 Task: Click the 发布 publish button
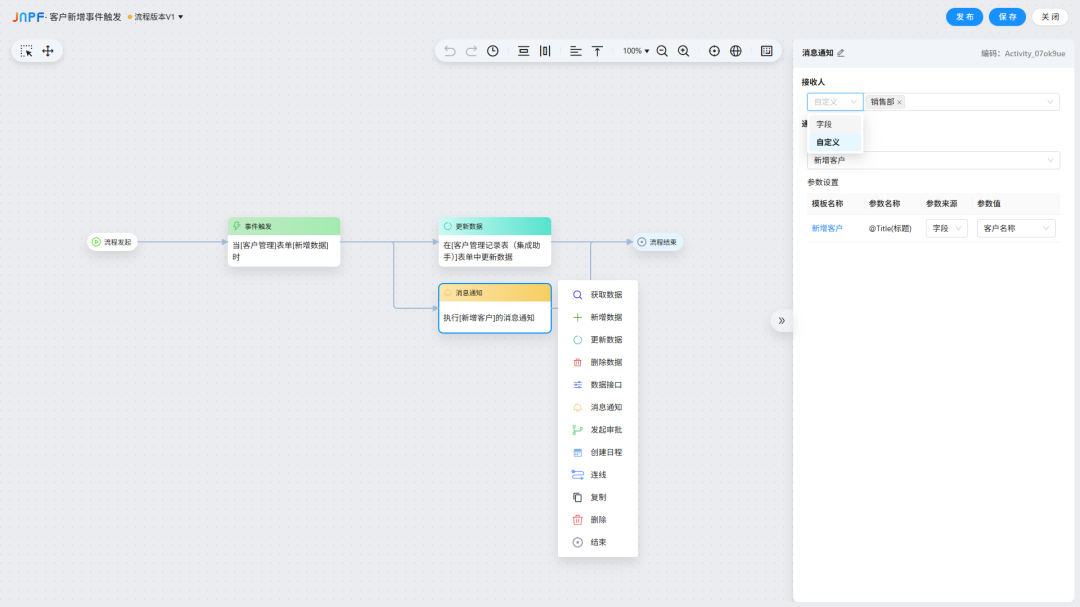[964, 17]
